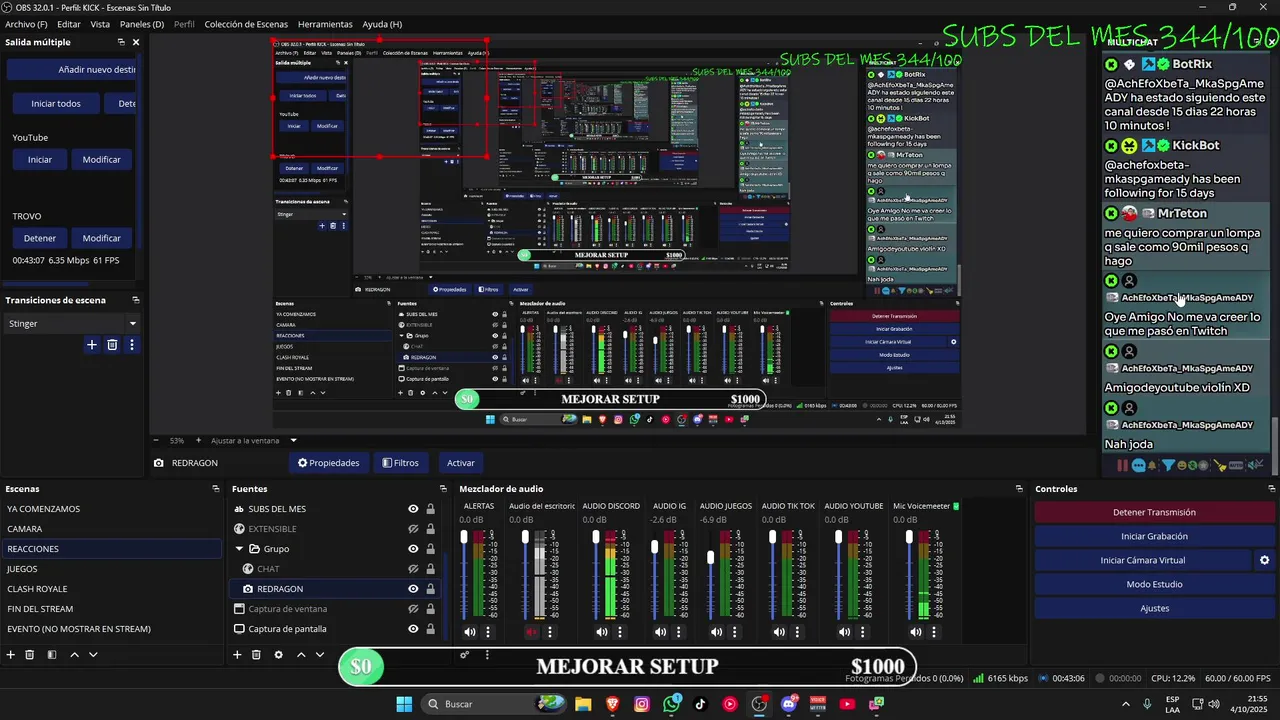Open Mic Voicemeeter channel options menu
This screenshot has width=1280, height=720.
934,632
